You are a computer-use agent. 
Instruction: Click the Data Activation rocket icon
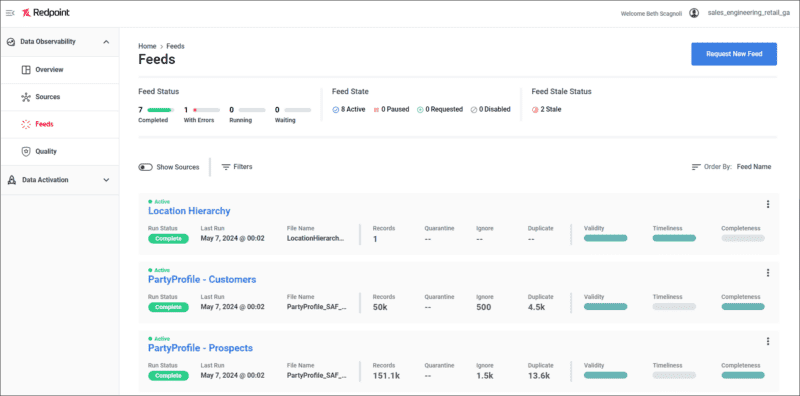tap(11, 180)
